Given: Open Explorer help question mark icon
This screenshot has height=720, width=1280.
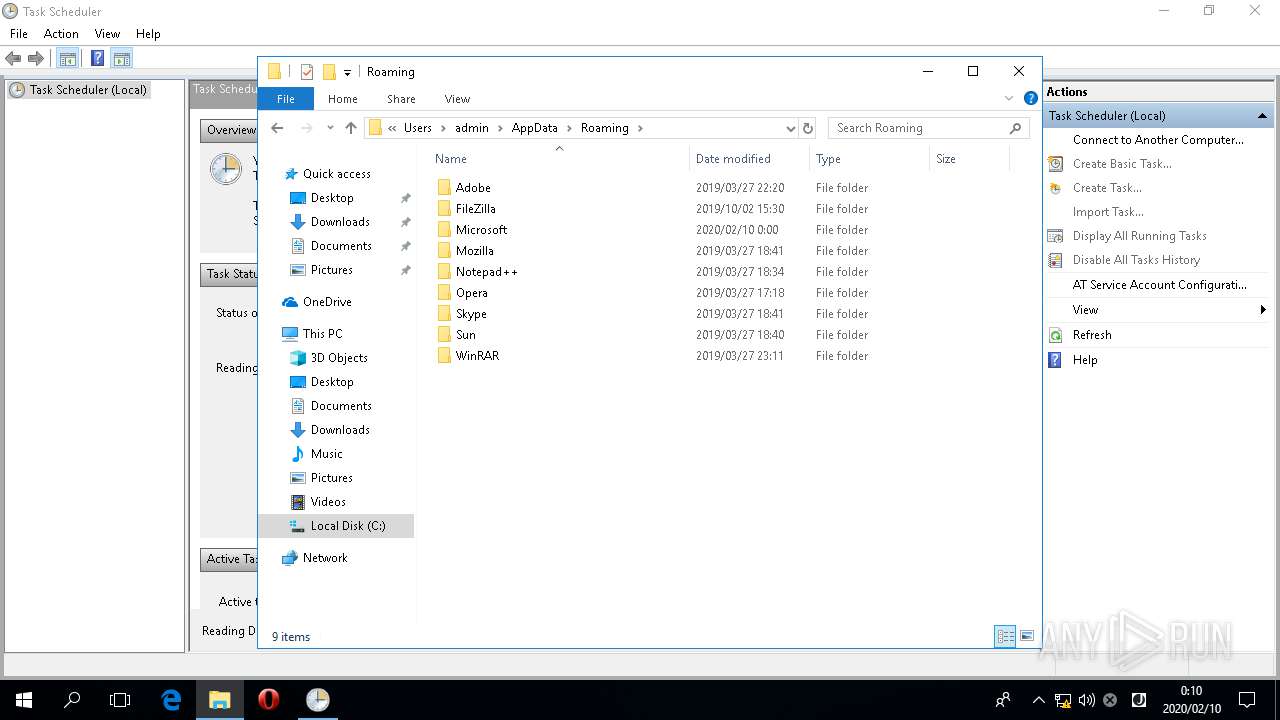Looking at the screenshot, I should pyautogui.click(x=1031, y=98).
